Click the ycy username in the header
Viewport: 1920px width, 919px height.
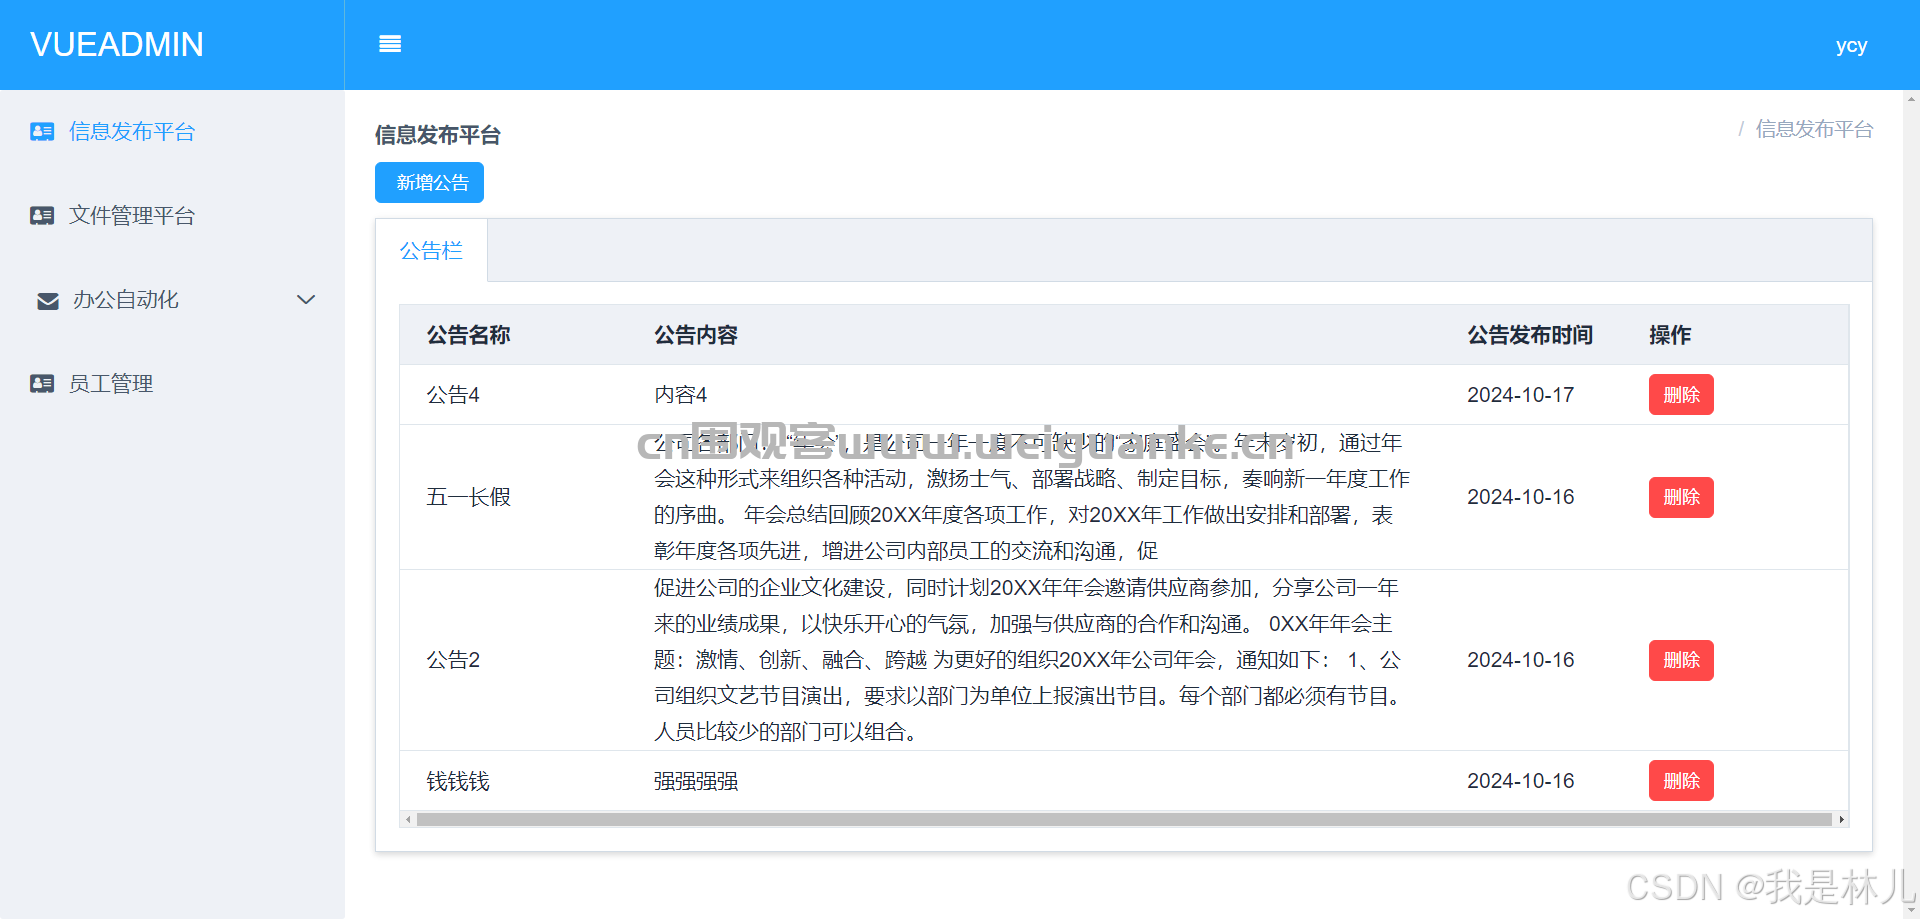1852,44
